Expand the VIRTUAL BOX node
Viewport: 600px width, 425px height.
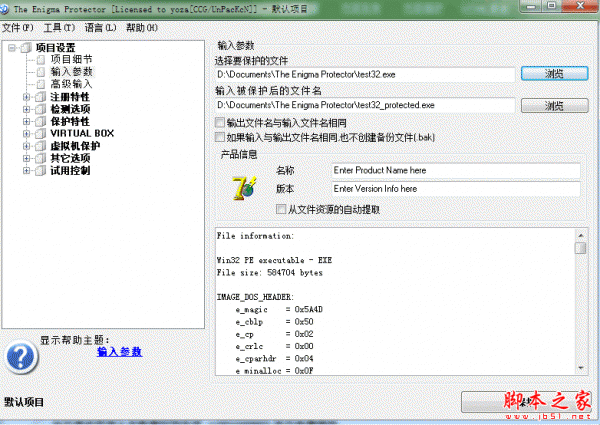point(26,134)
